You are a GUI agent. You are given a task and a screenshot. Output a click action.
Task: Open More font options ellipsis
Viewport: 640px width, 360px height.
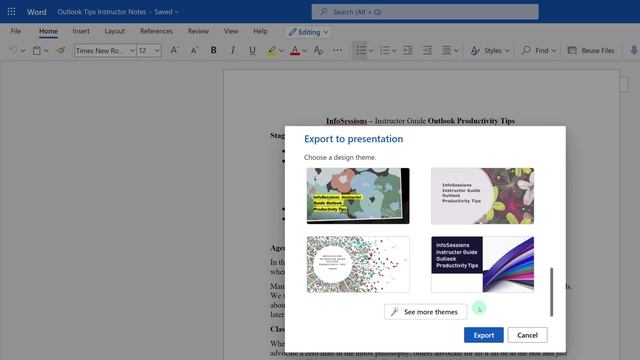point(338,50)
